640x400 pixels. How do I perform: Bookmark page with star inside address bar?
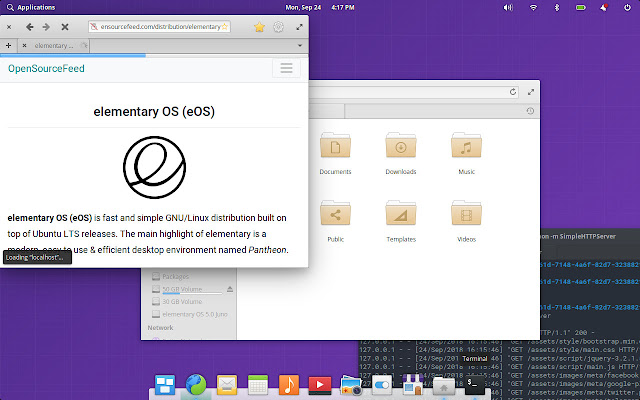(x=224, y=27)
